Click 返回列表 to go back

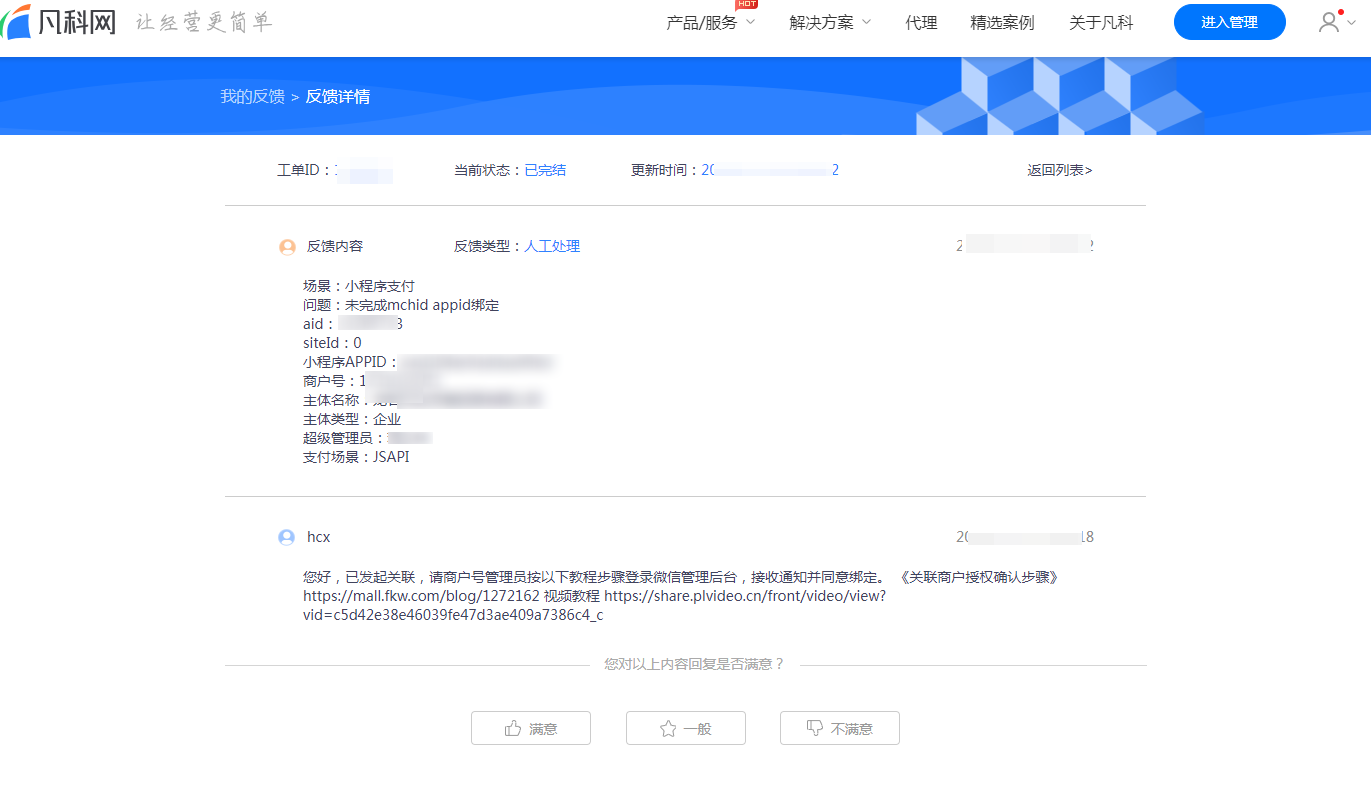tap(1059, 170)
